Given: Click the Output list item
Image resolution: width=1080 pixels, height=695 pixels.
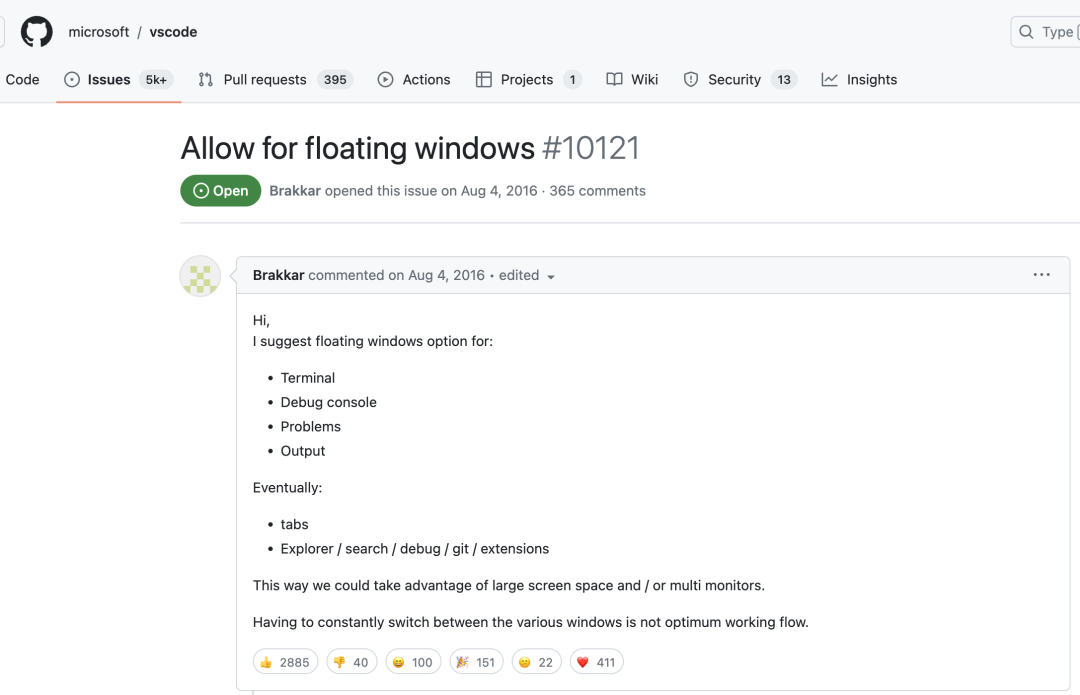Looking at the screenshot, I should click(x=302, y=451).
